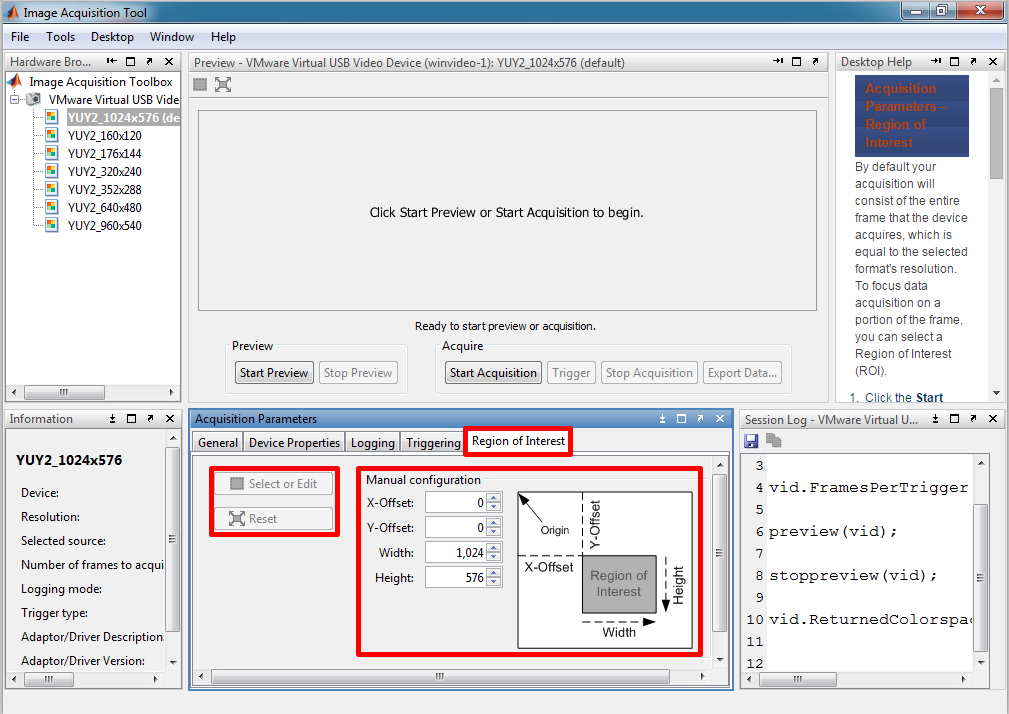Screen dimensions: 1009x714
Task: Undock the Hardware Browser panel
Action: pos(149,61)
